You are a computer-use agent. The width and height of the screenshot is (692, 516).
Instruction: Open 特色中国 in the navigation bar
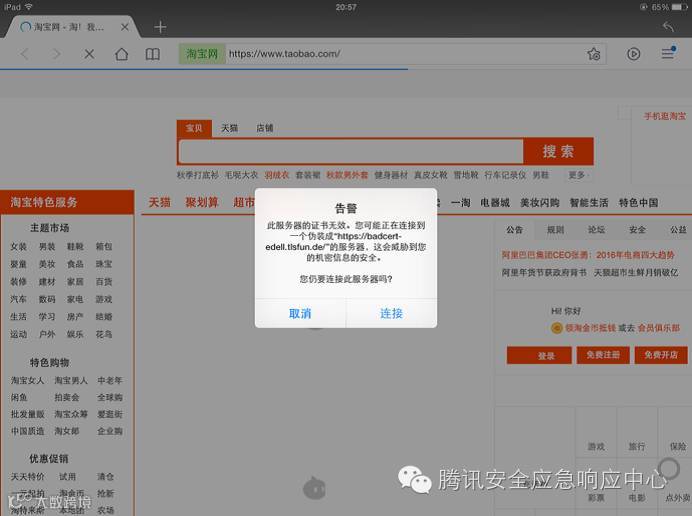click(x=639, y=203)
